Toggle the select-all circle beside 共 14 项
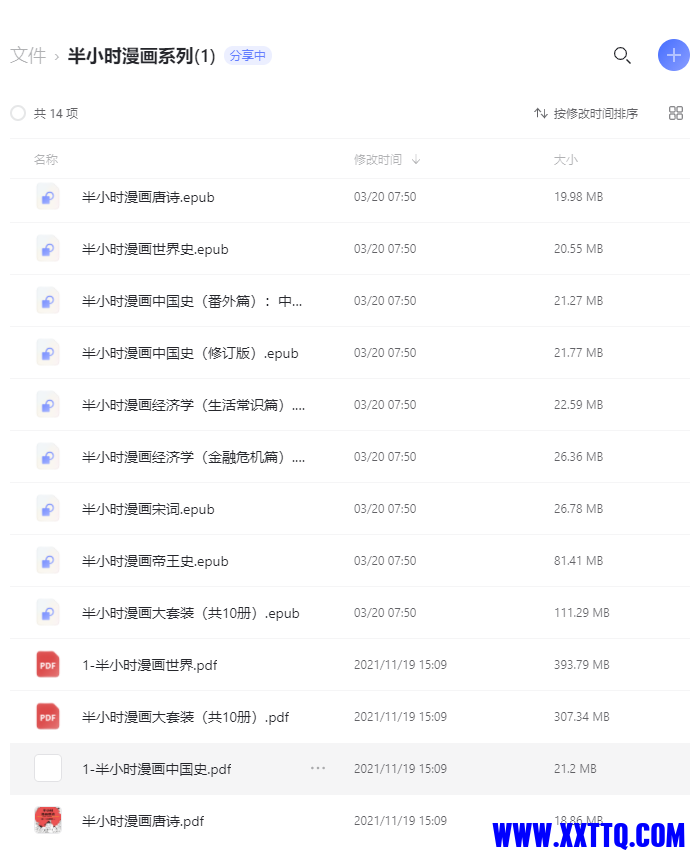Viewport: 690px width, 855px height. click(18, 113)
